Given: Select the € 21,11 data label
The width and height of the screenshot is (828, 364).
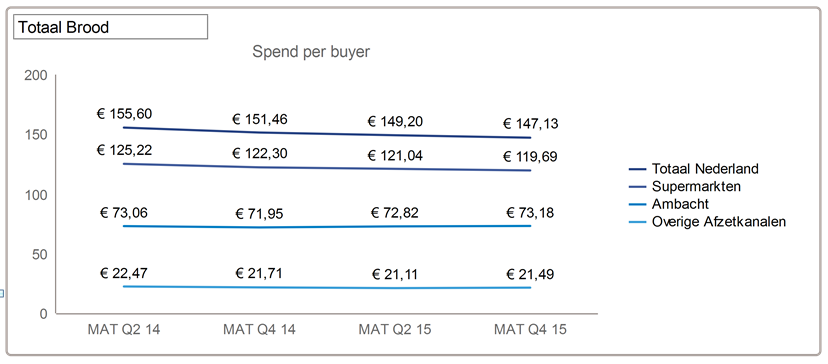Looking at the screenshot, I should click(395, 275).
